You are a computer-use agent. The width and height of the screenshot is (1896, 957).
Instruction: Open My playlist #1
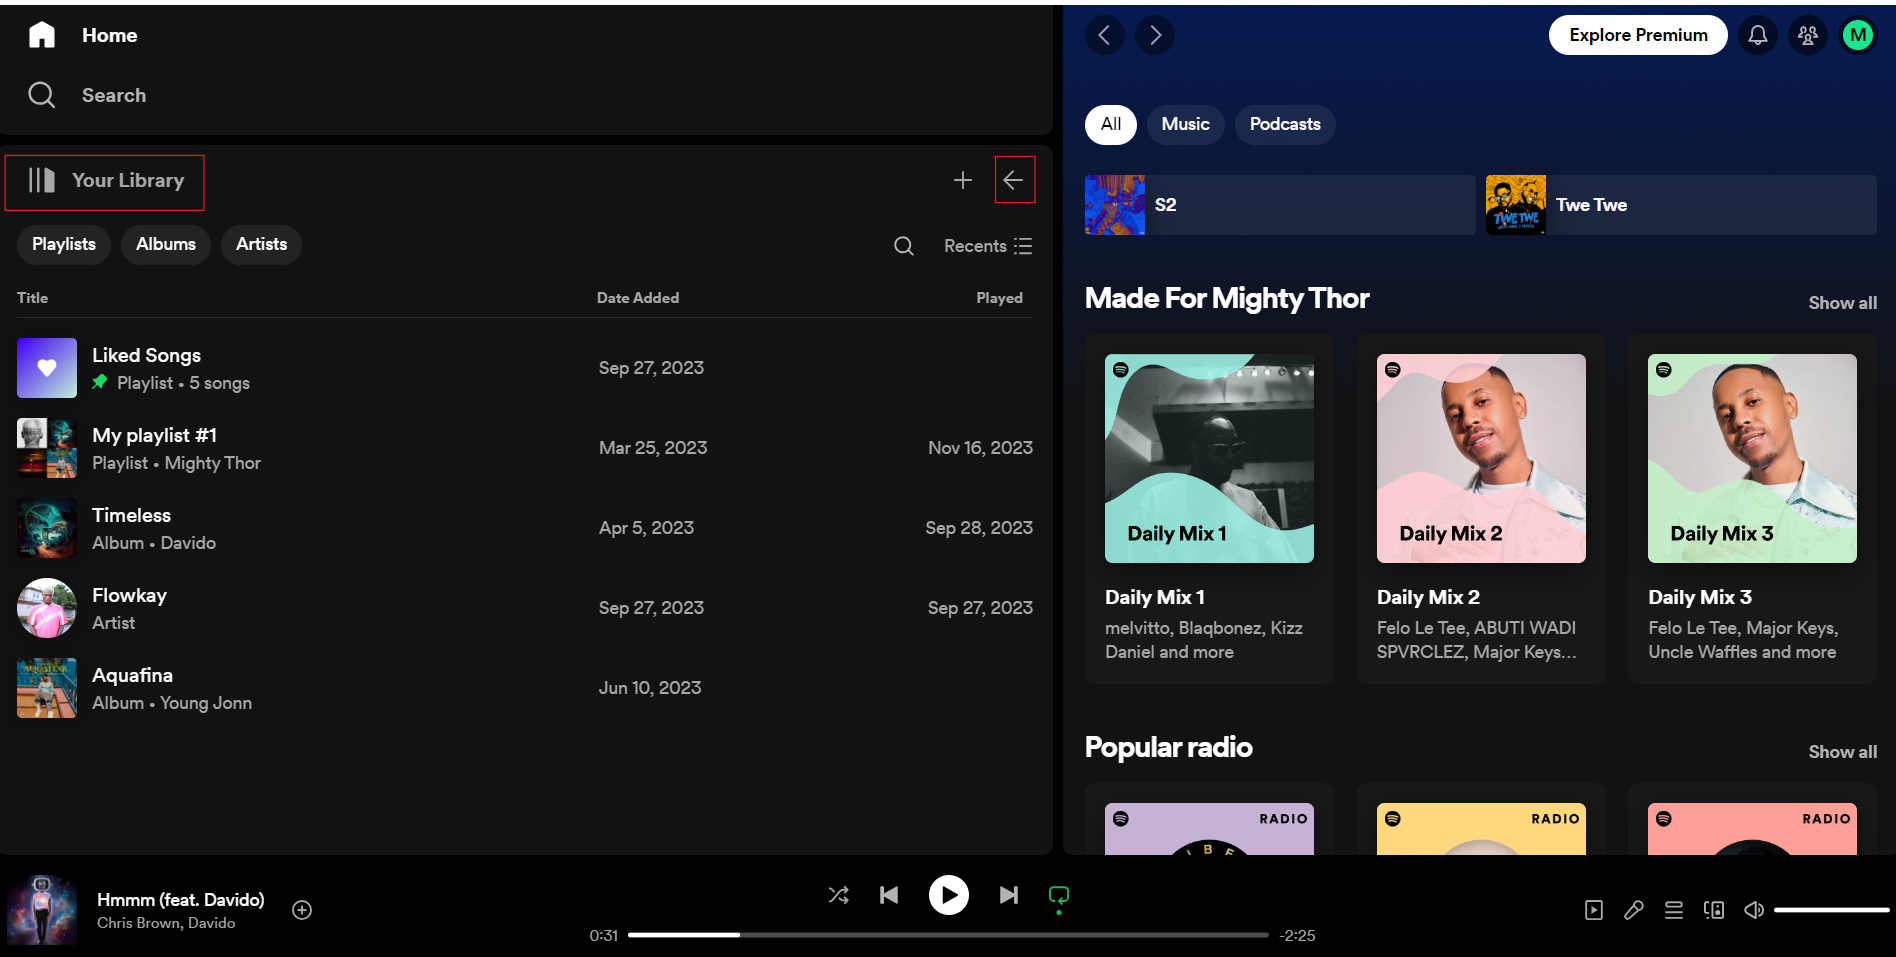525,448
